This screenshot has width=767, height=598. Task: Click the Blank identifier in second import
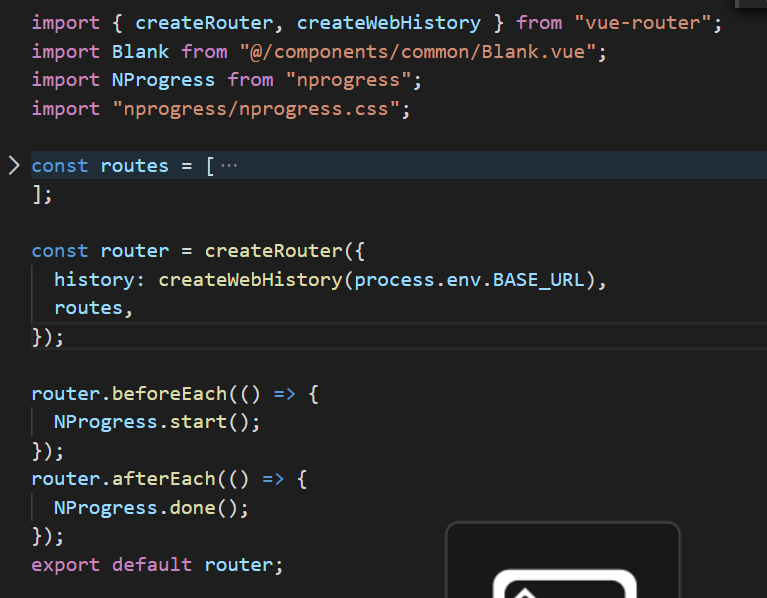point(140,52)
